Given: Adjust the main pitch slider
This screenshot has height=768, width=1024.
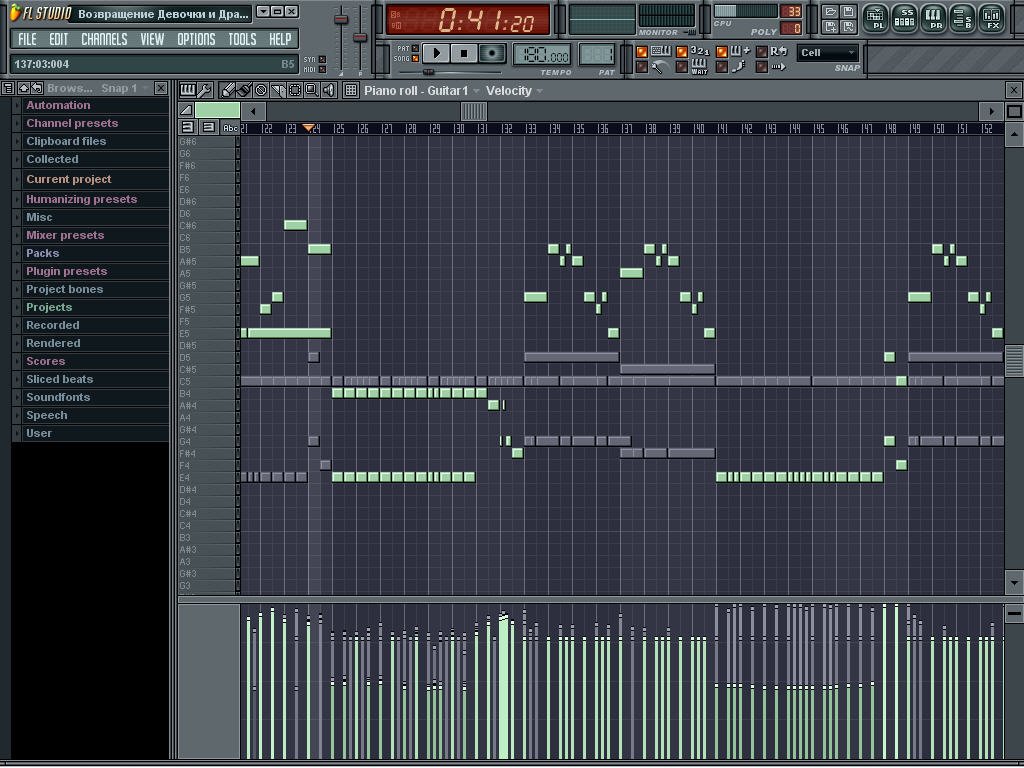Looking at the screenshot, I should 360,37.
